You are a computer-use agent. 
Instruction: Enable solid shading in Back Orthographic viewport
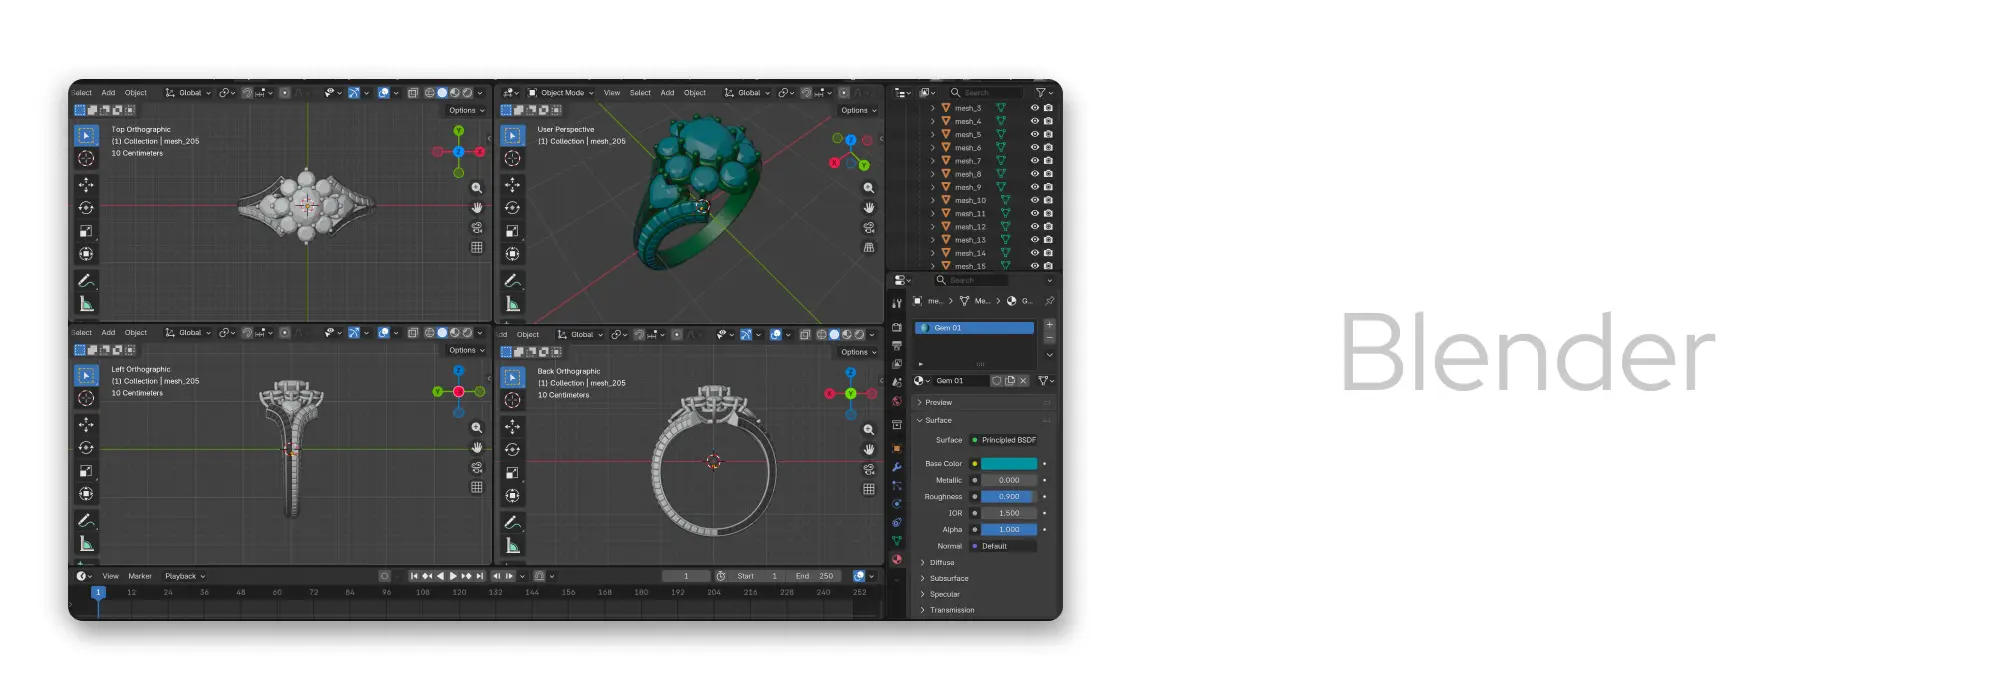834,335
